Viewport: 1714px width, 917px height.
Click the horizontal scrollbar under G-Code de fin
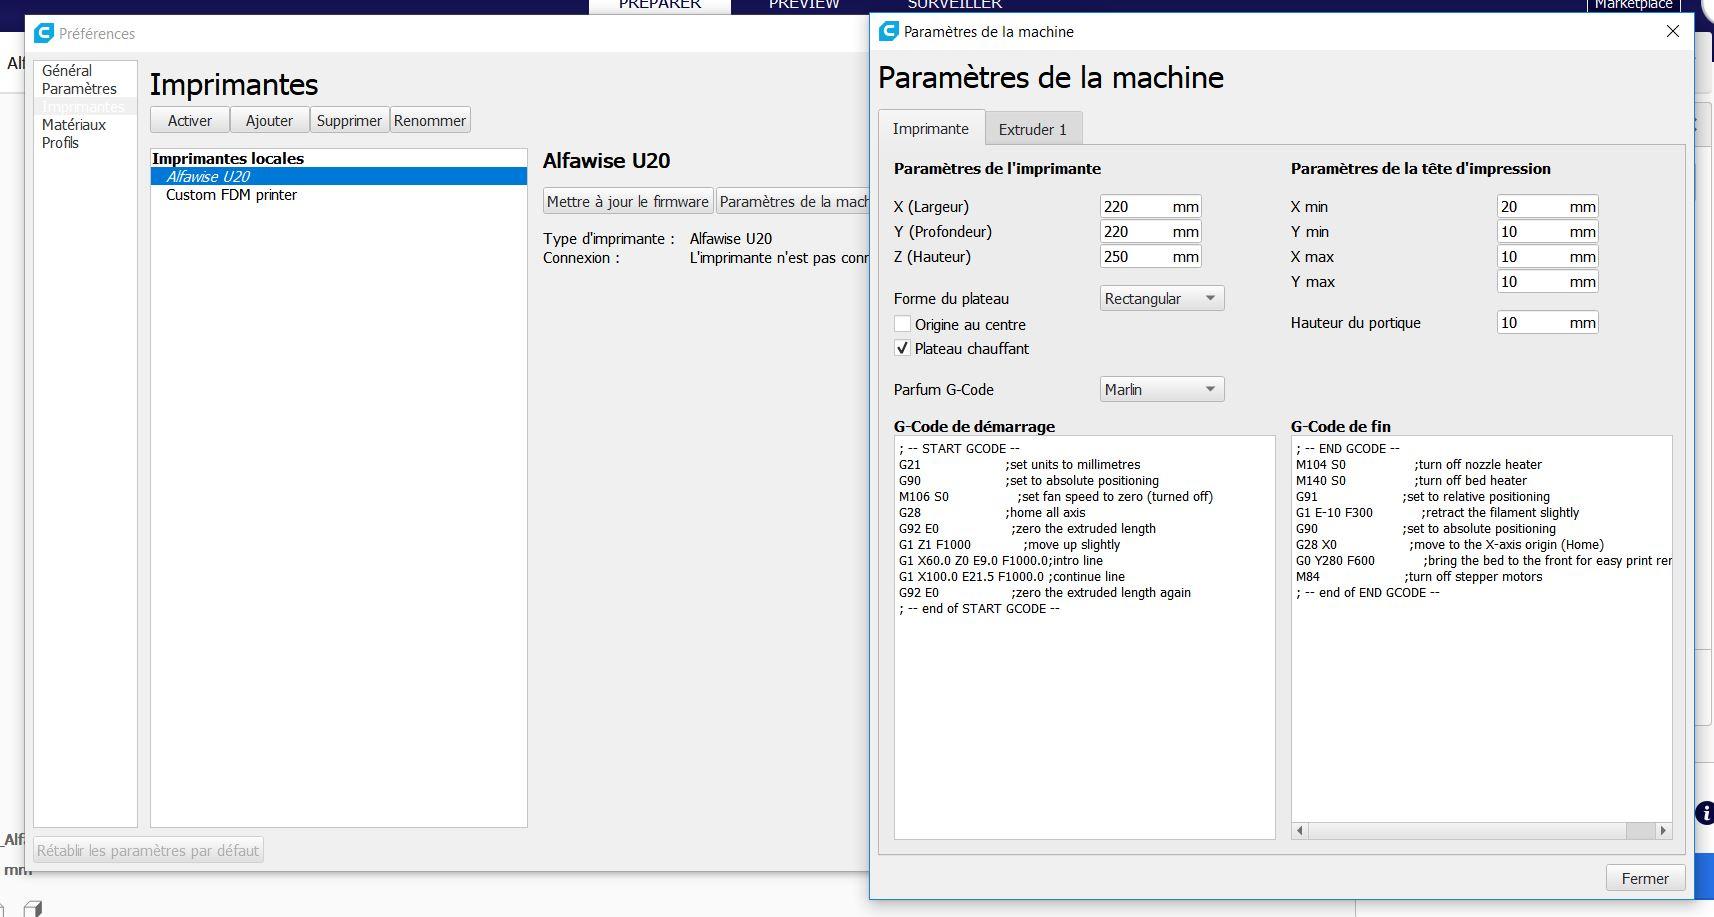tap(1481, 830)
